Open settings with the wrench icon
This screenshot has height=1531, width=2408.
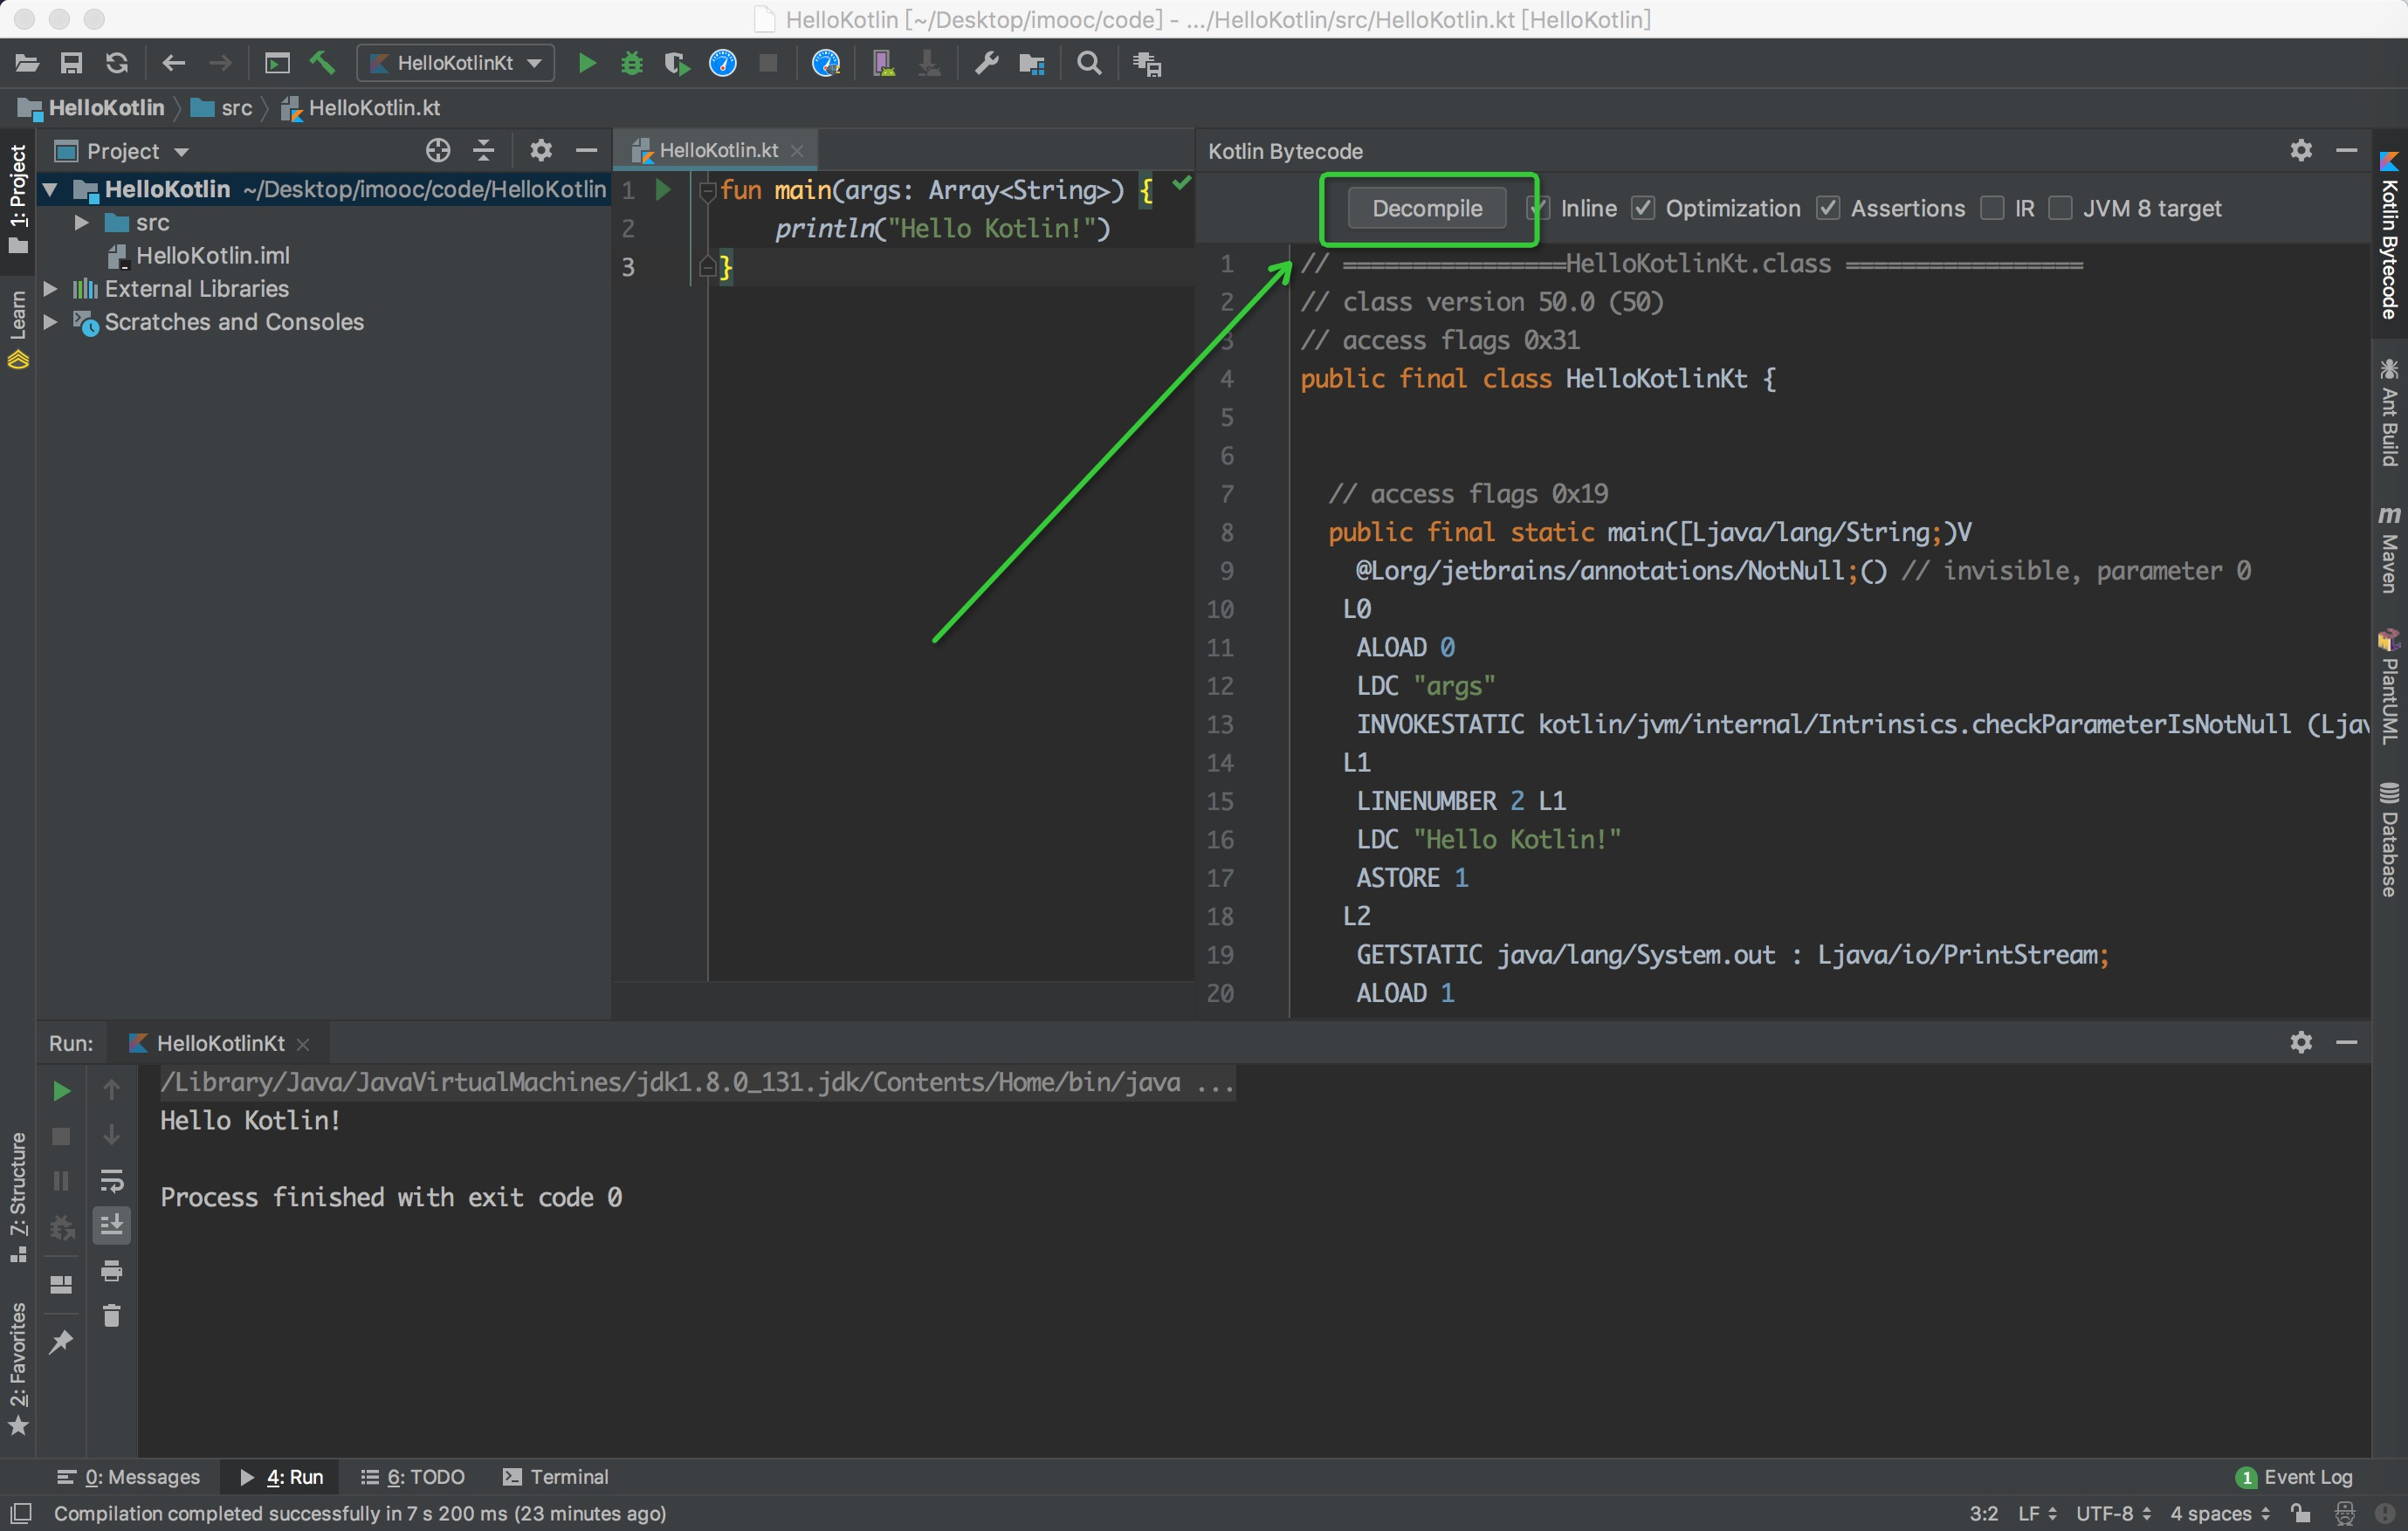coord(986,64)
